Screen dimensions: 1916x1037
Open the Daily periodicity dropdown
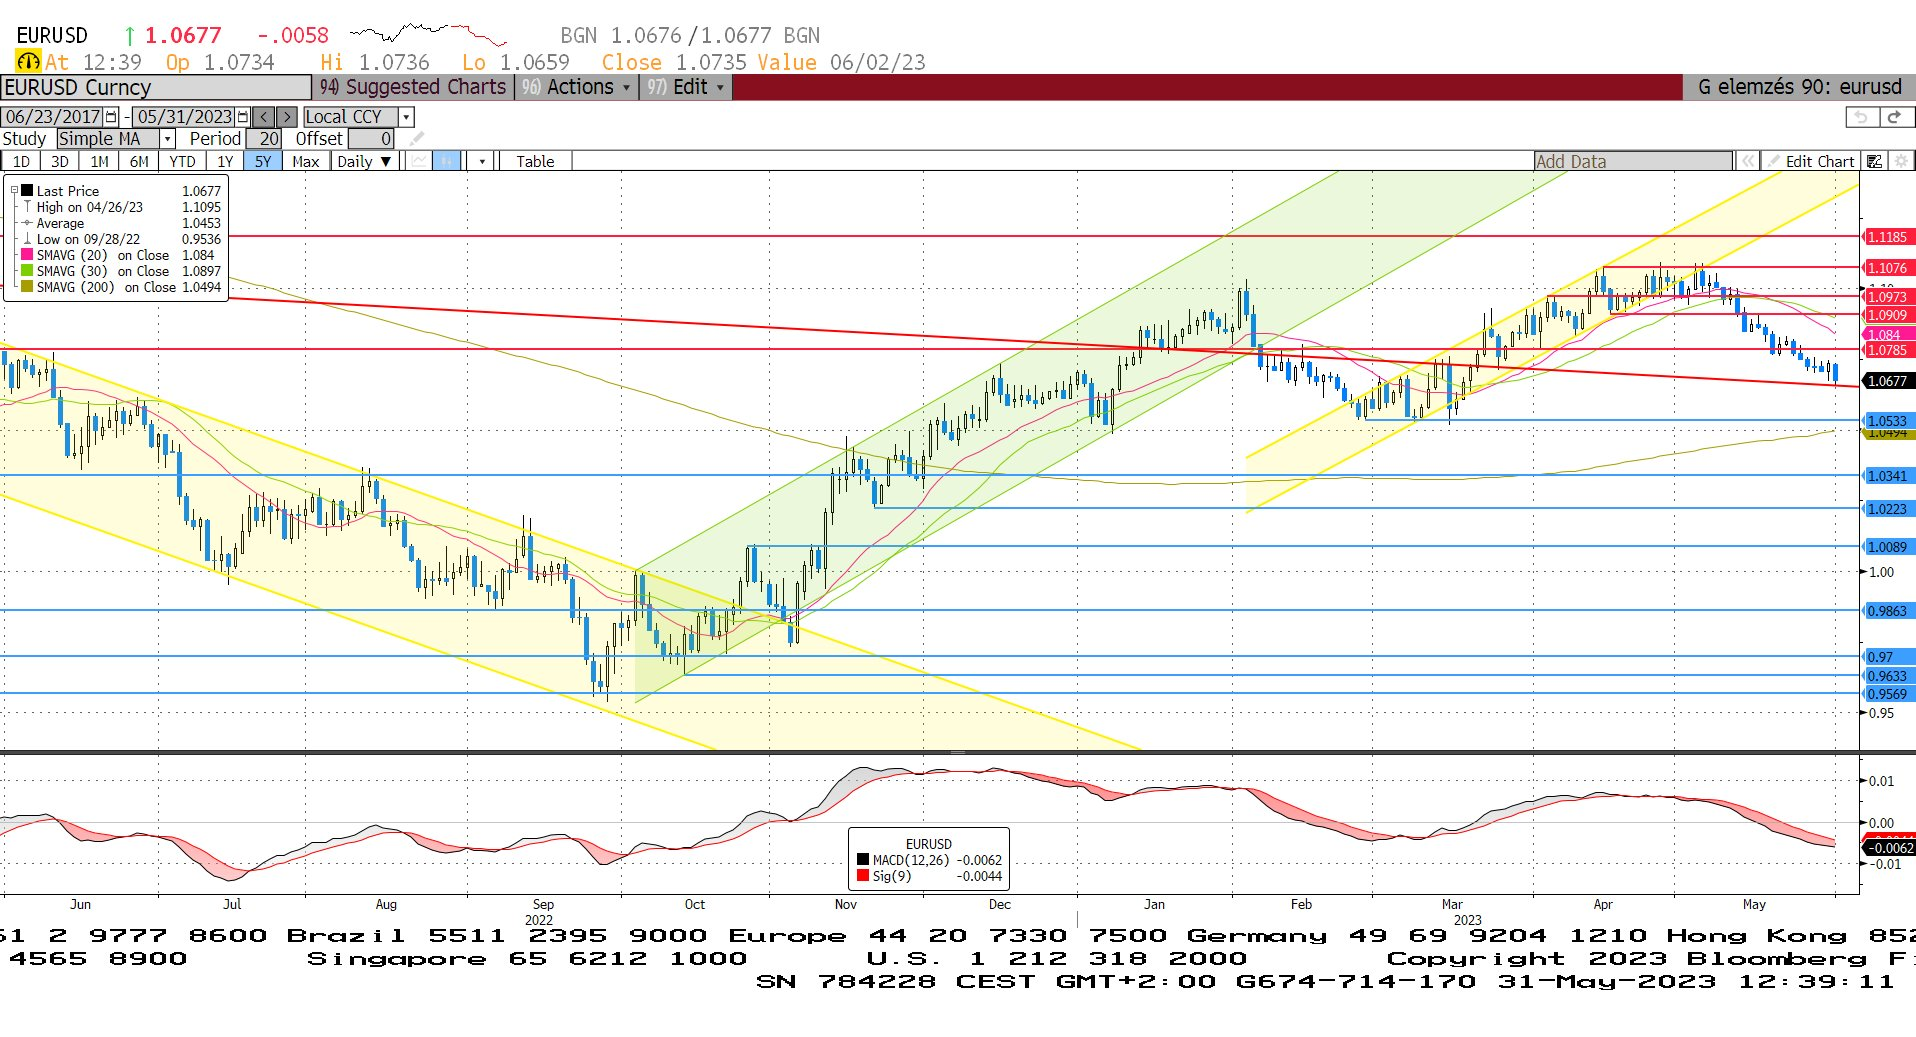coord(365,161)
